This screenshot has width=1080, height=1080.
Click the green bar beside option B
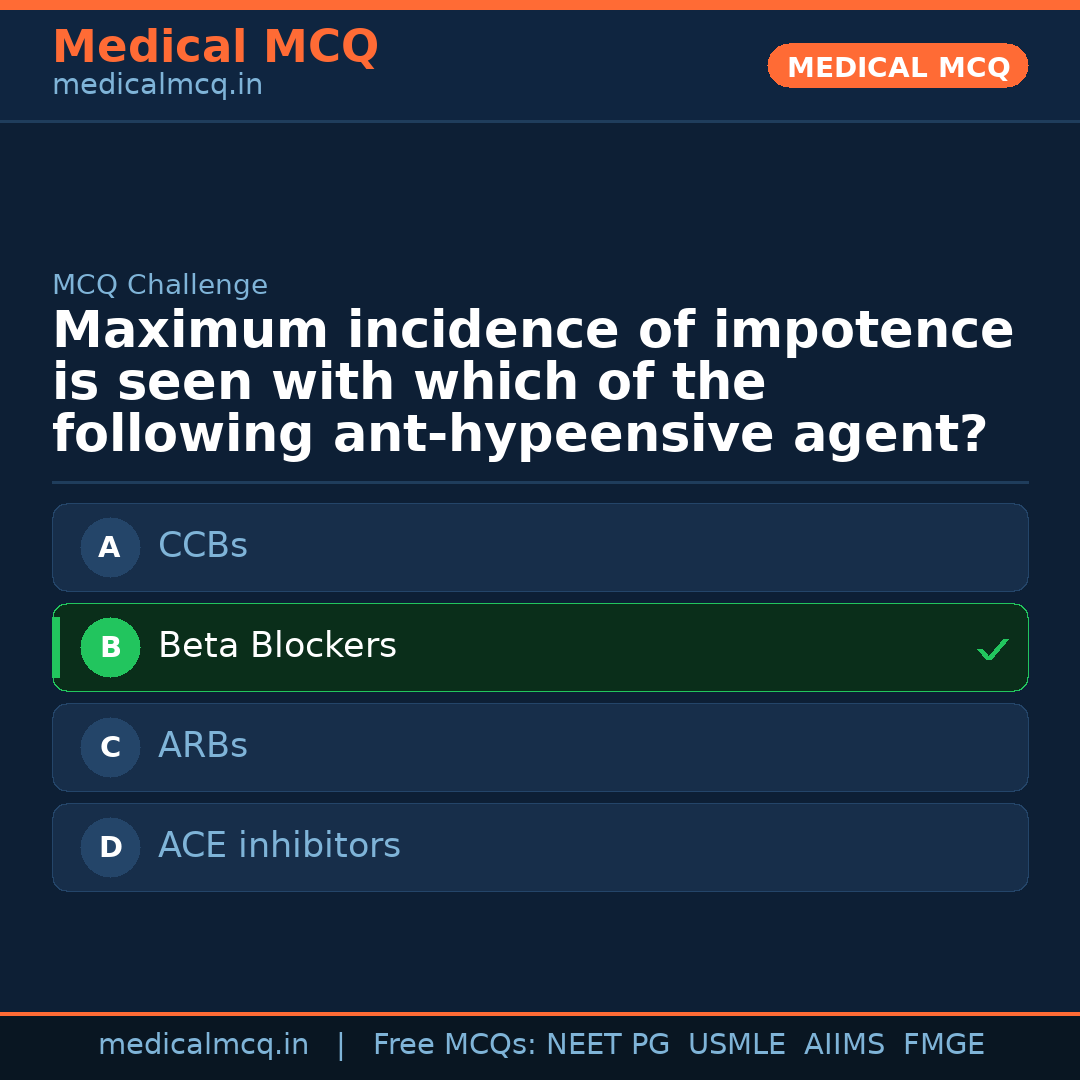click(56, 647)
